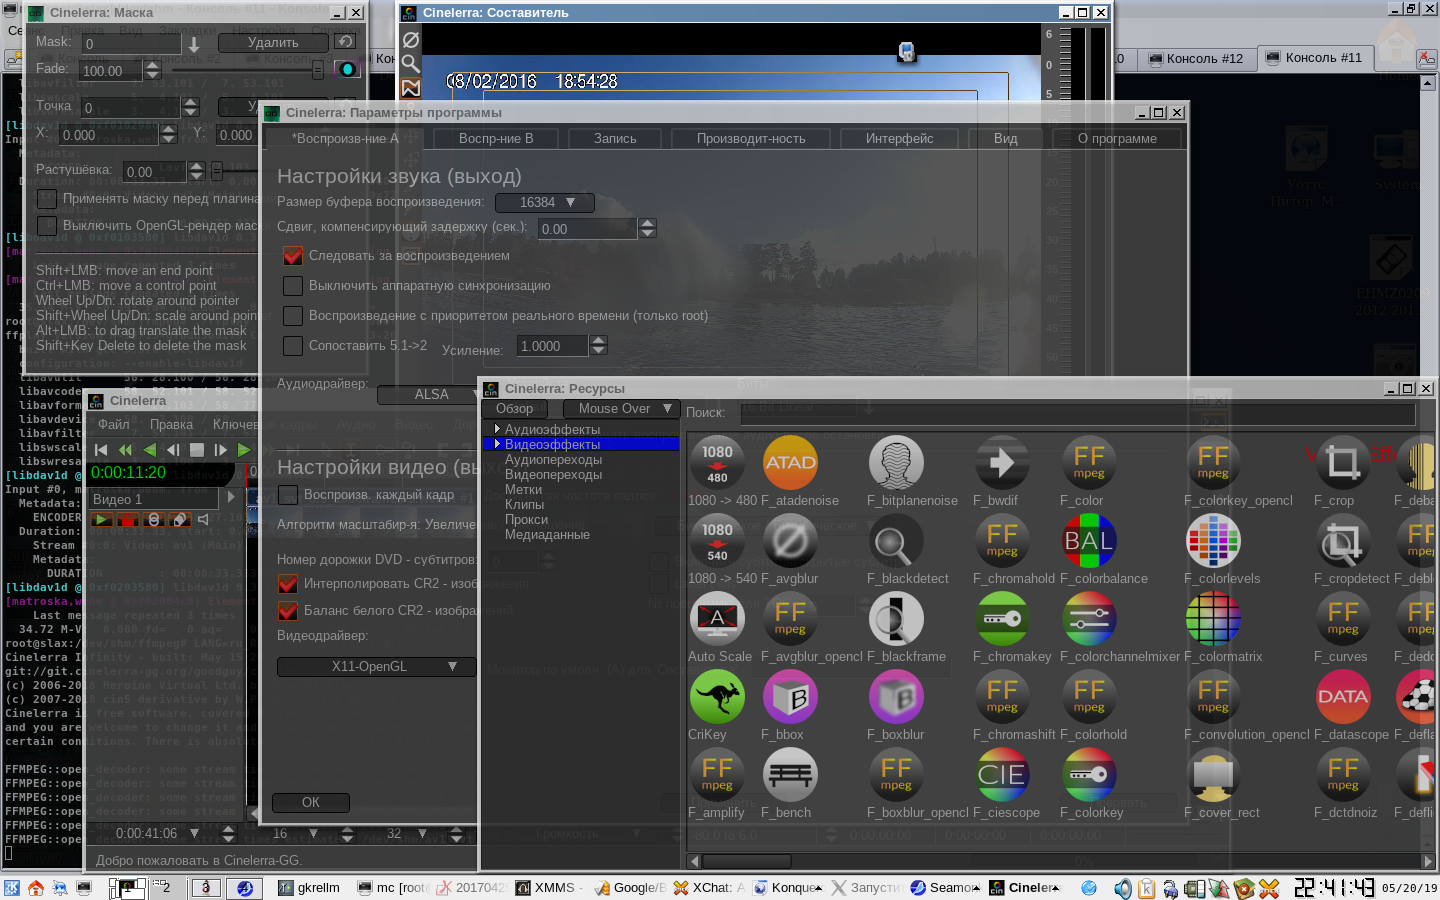Click the protect-video circle-slash tool in Compositor
1440x900 pixels.
coord(410,40)
